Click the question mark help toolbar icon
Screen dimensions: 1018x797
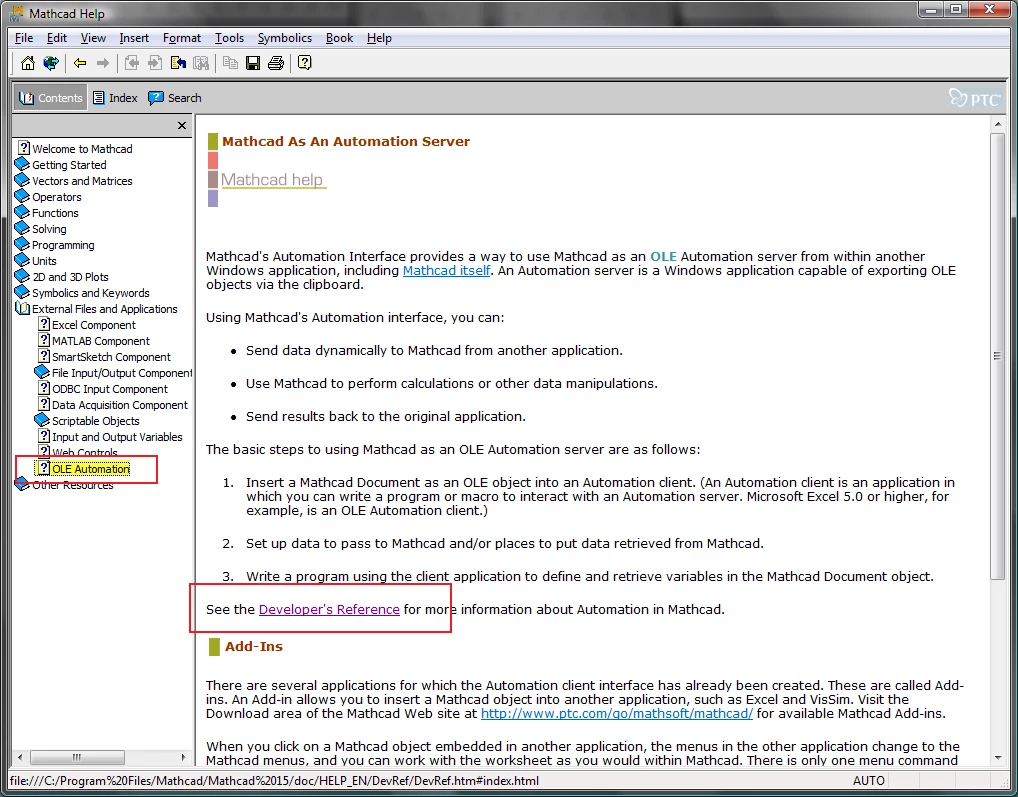tap(304, 63)
